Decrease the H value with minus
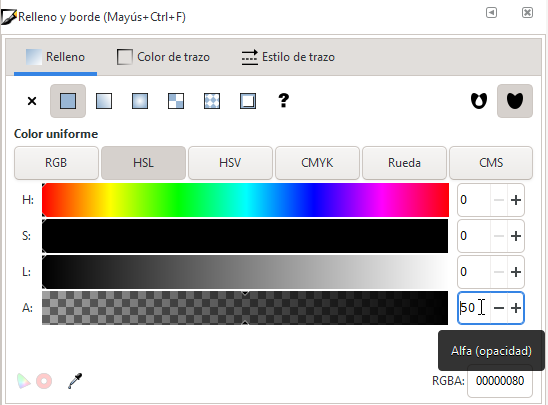This screenshot has height=405, width=548. coord(499,200)
